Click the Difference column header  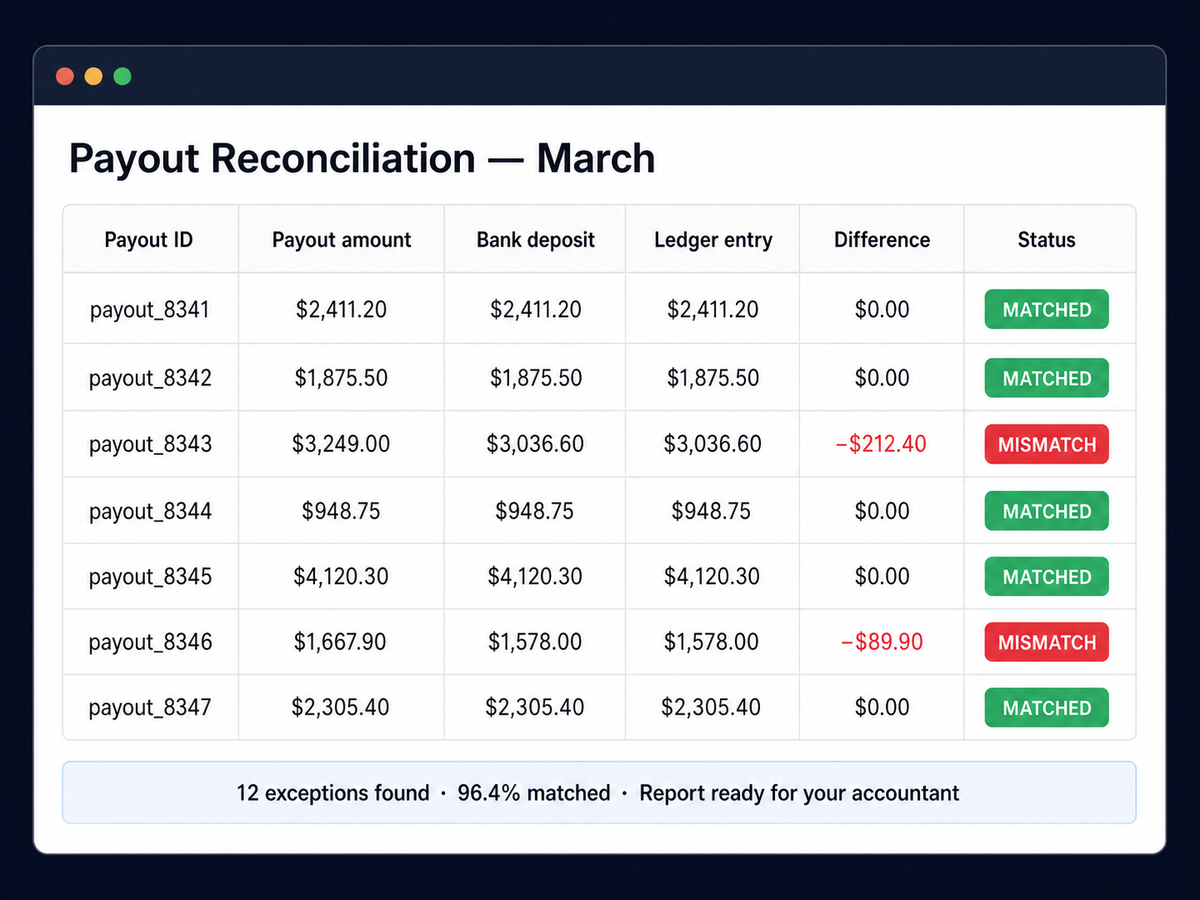[x=882, y=240]
